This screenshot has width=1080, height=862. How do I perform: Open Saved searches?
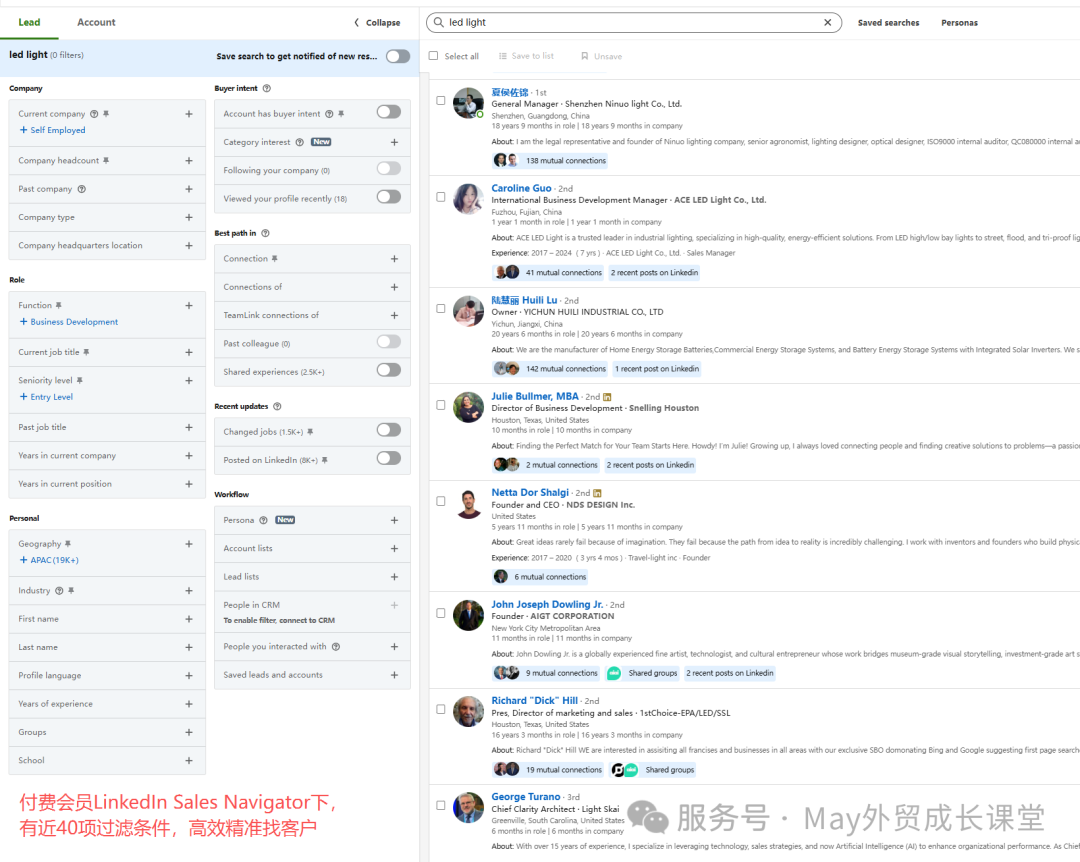tap(888, 22)
